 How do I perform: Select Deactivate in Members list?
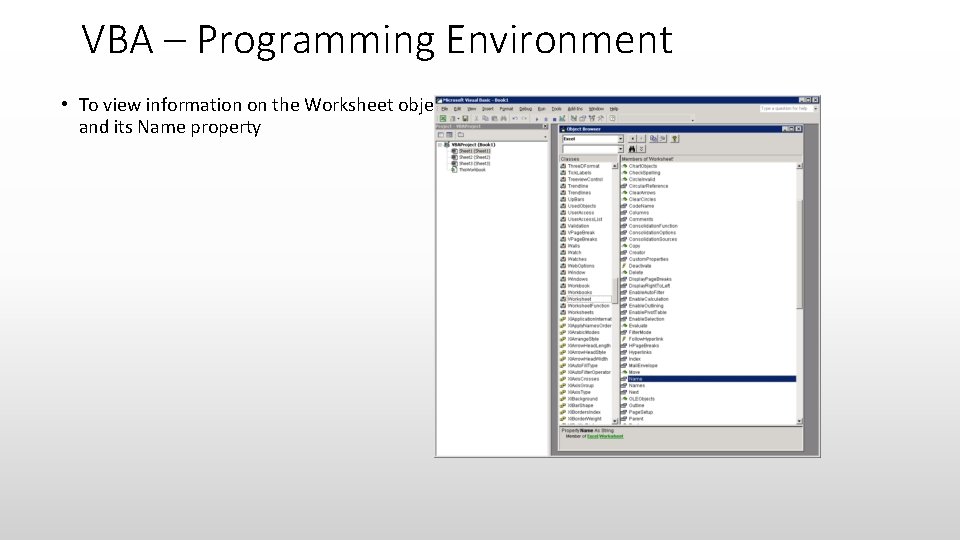[640, 266]
